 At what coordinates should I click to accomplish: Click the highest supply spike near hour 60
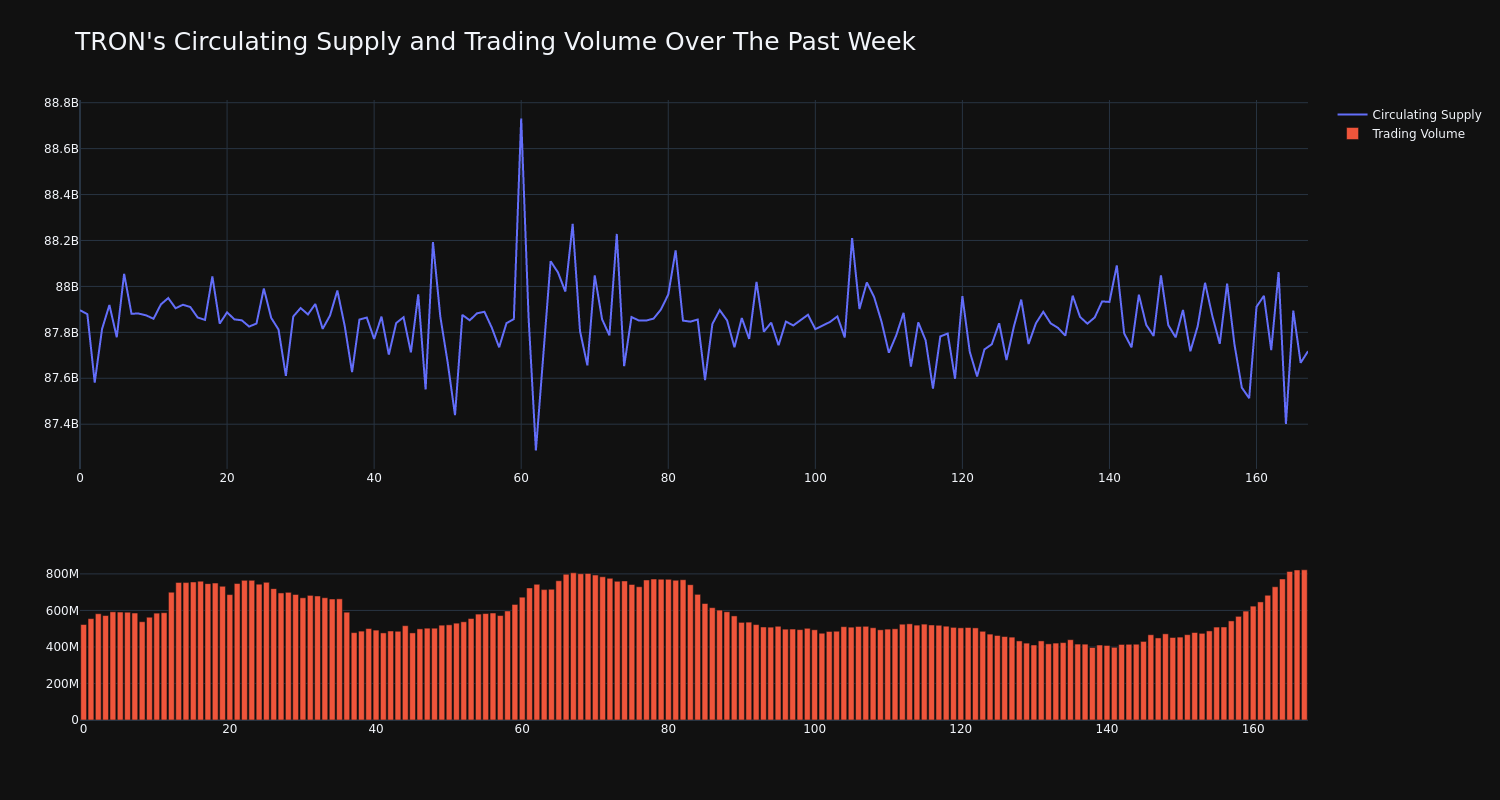click(x=521, y=120)
